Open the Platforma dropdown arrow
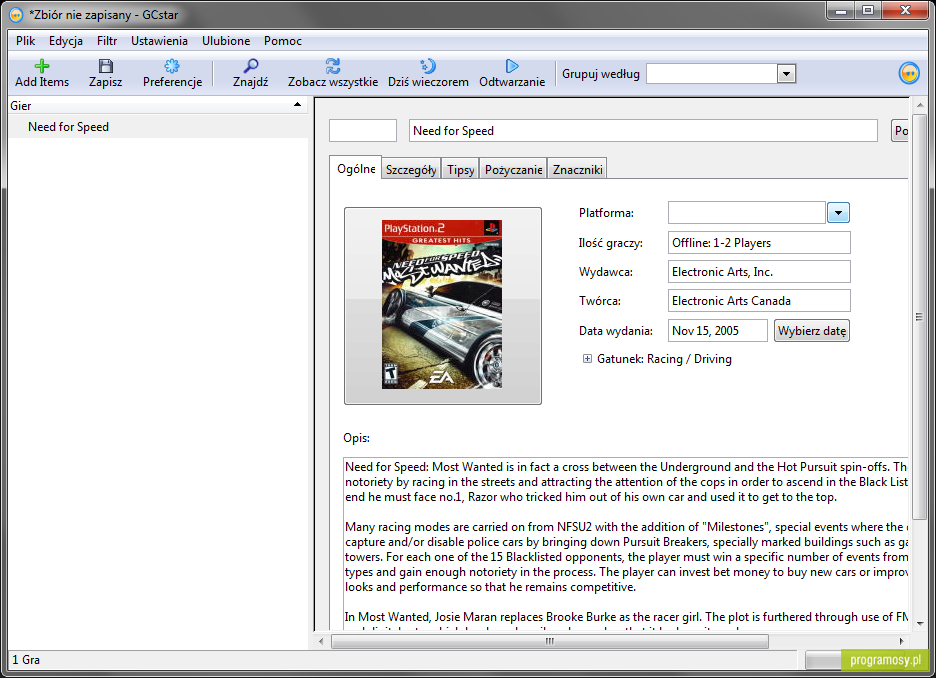The image size is (936, 678). [x=838, y=212]
